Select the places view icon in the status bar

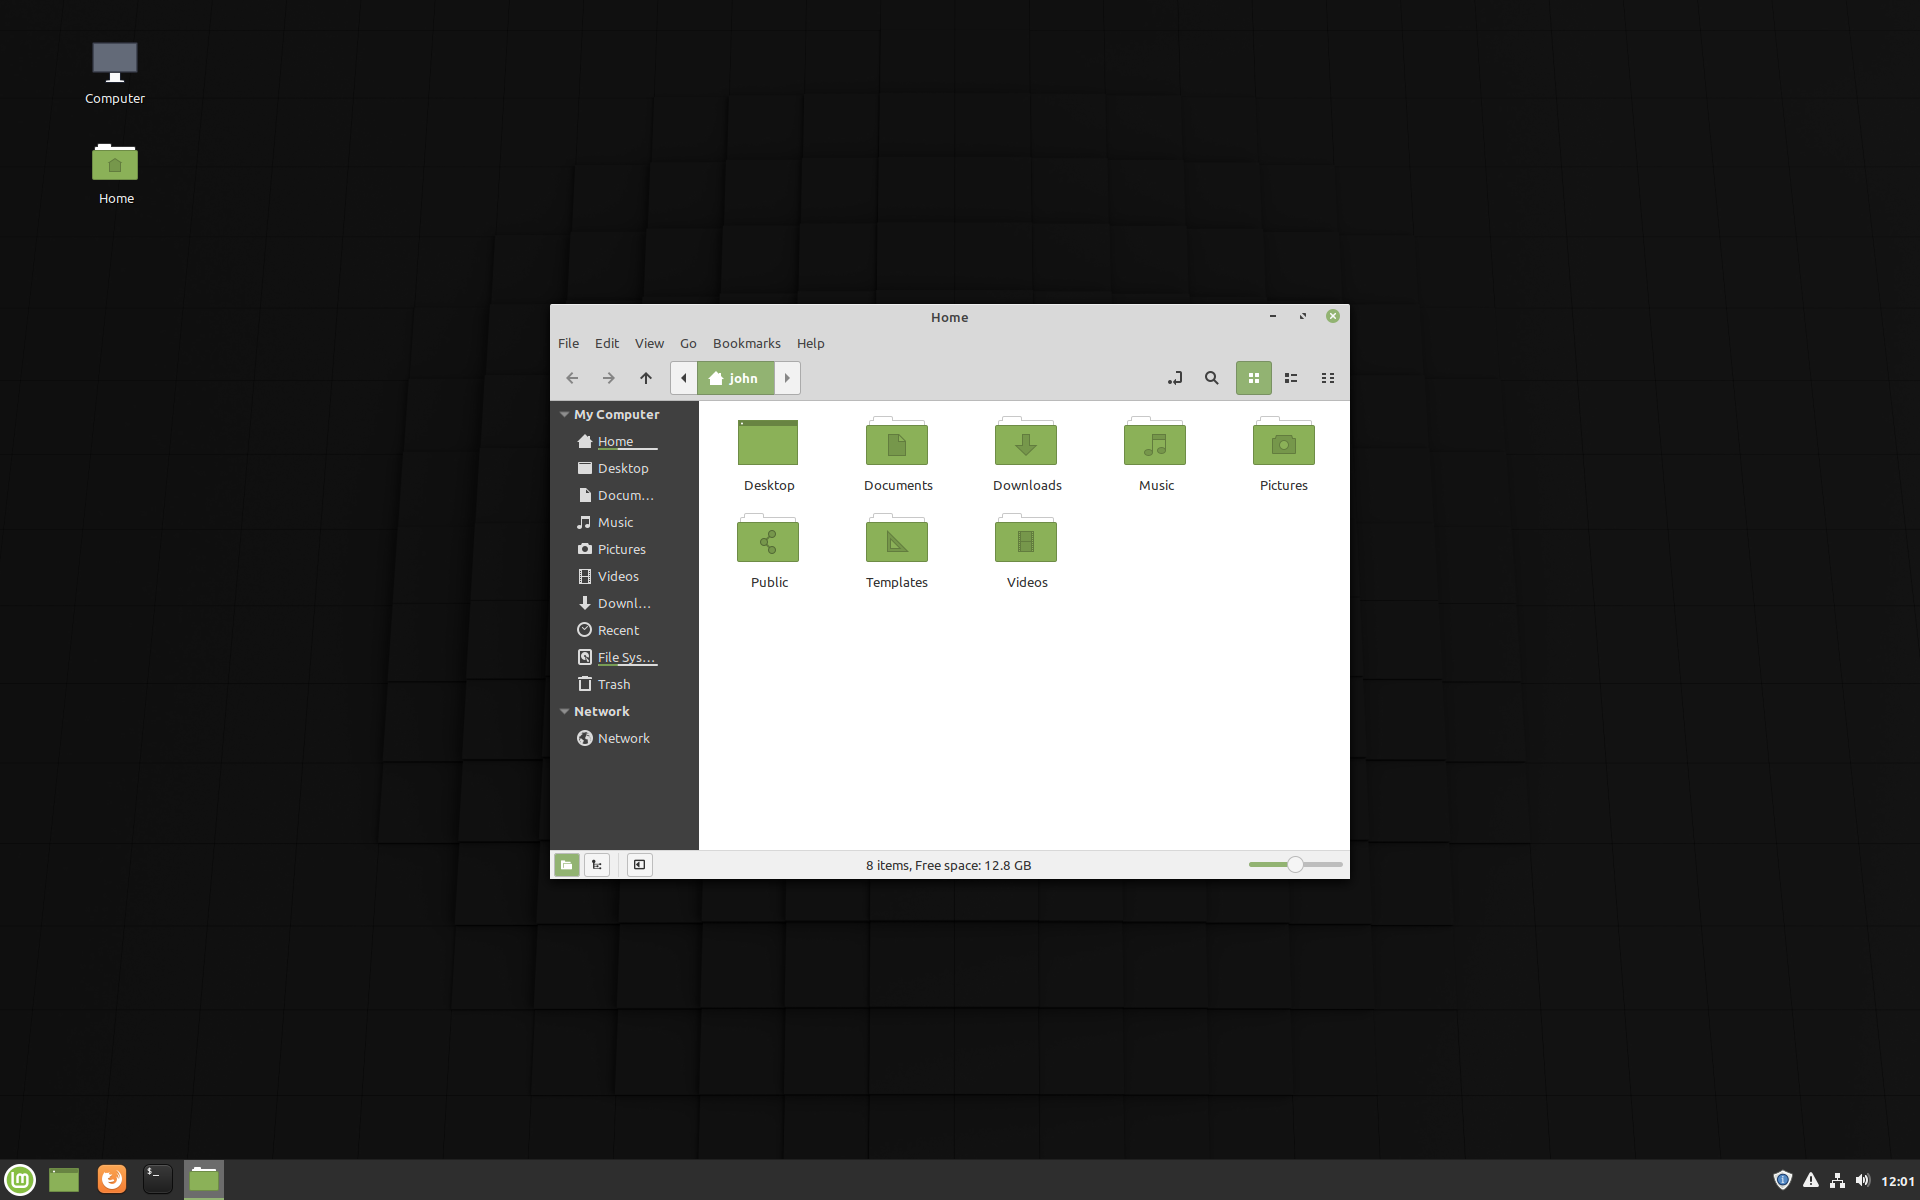click(567, 864)
